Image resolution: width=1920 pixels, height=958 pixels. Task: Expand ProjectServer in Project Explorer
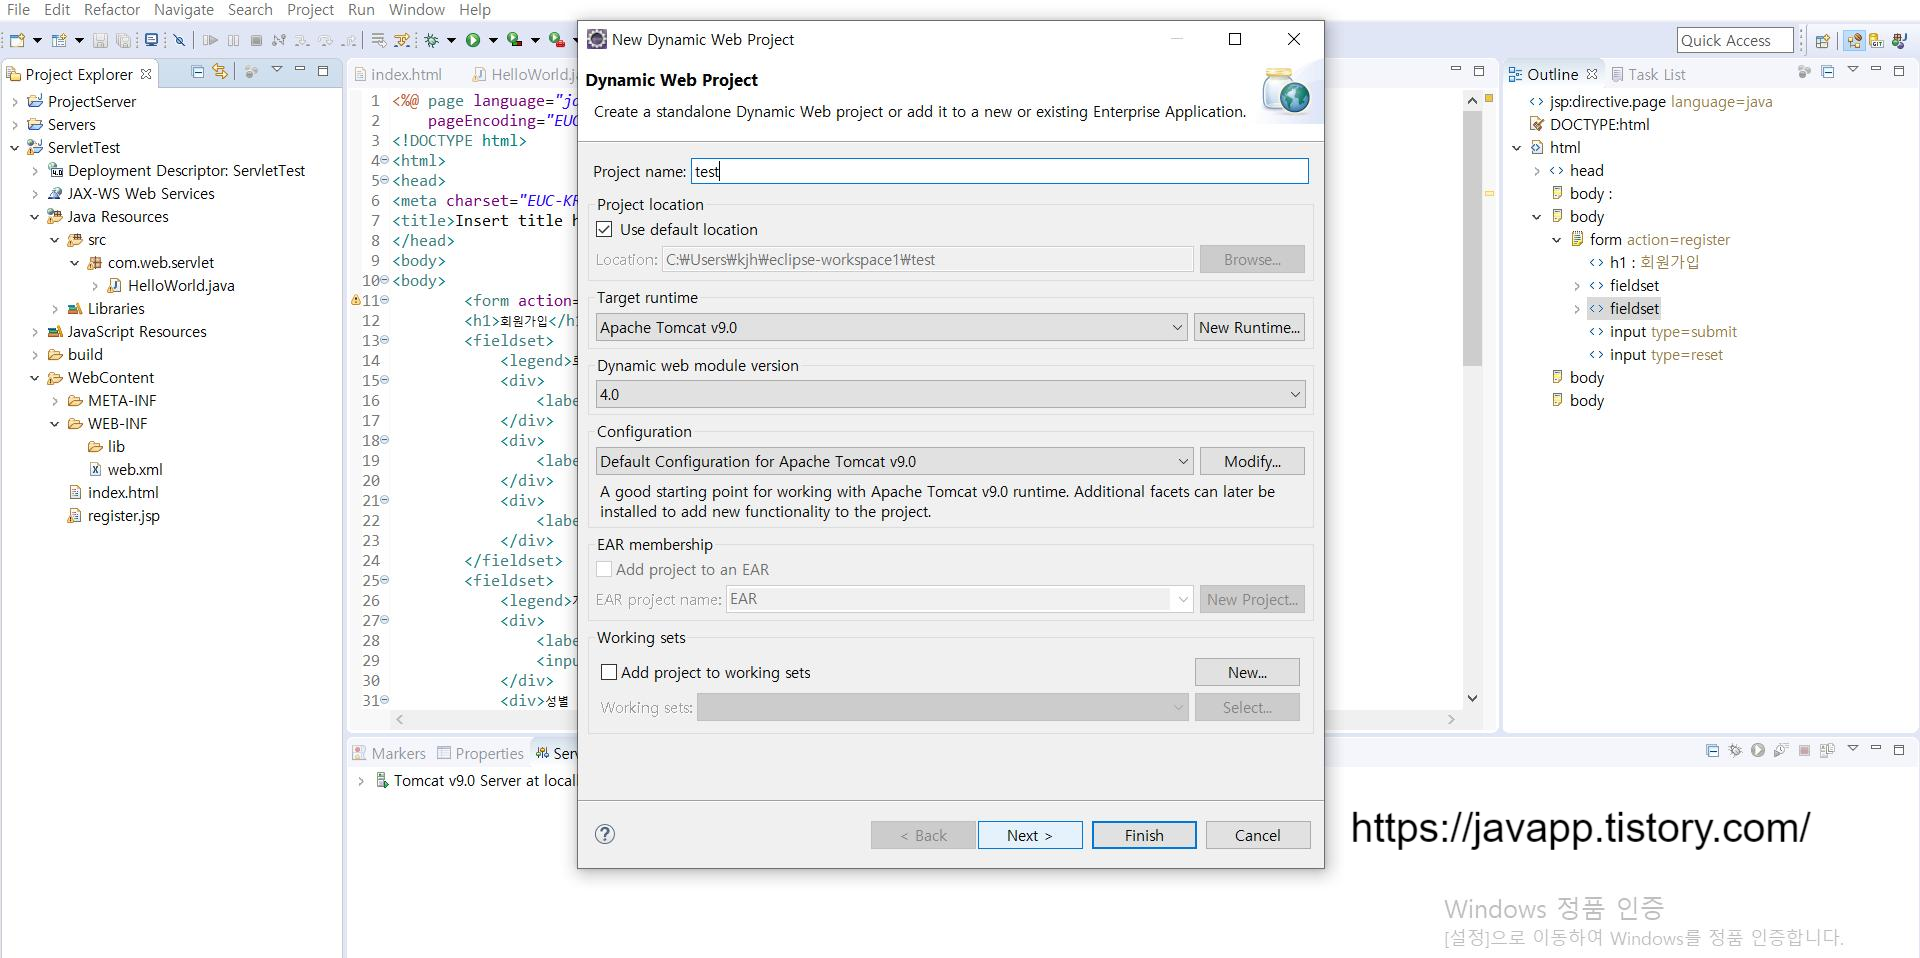pyautogui.click(x=15, y=101)
